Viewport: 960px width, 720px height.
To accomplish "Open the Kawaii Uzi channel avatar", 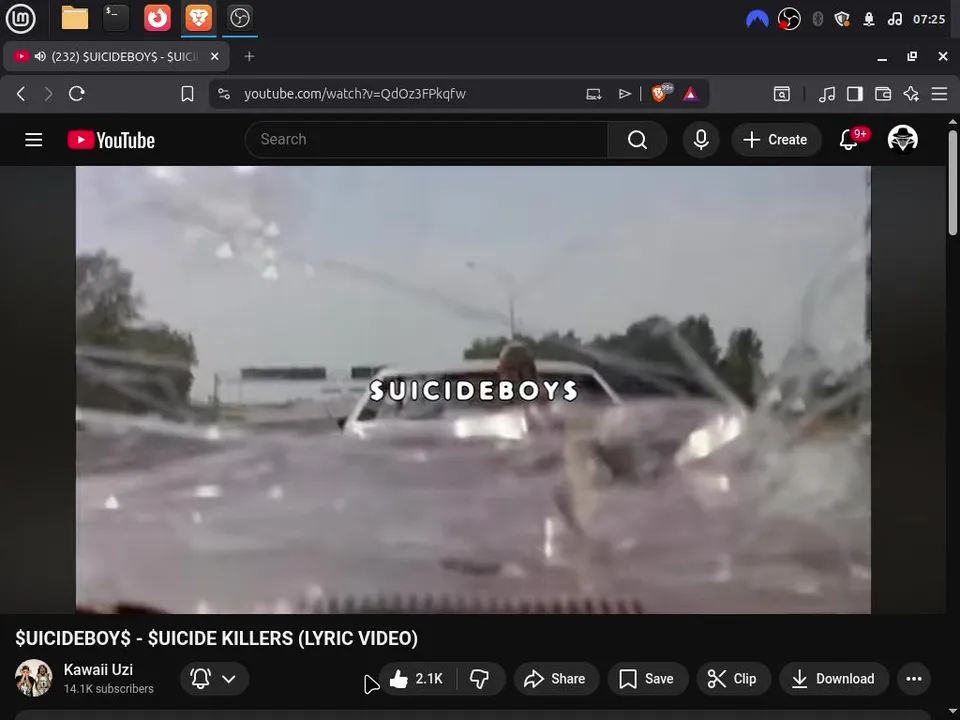I will (x=34, y=678).
